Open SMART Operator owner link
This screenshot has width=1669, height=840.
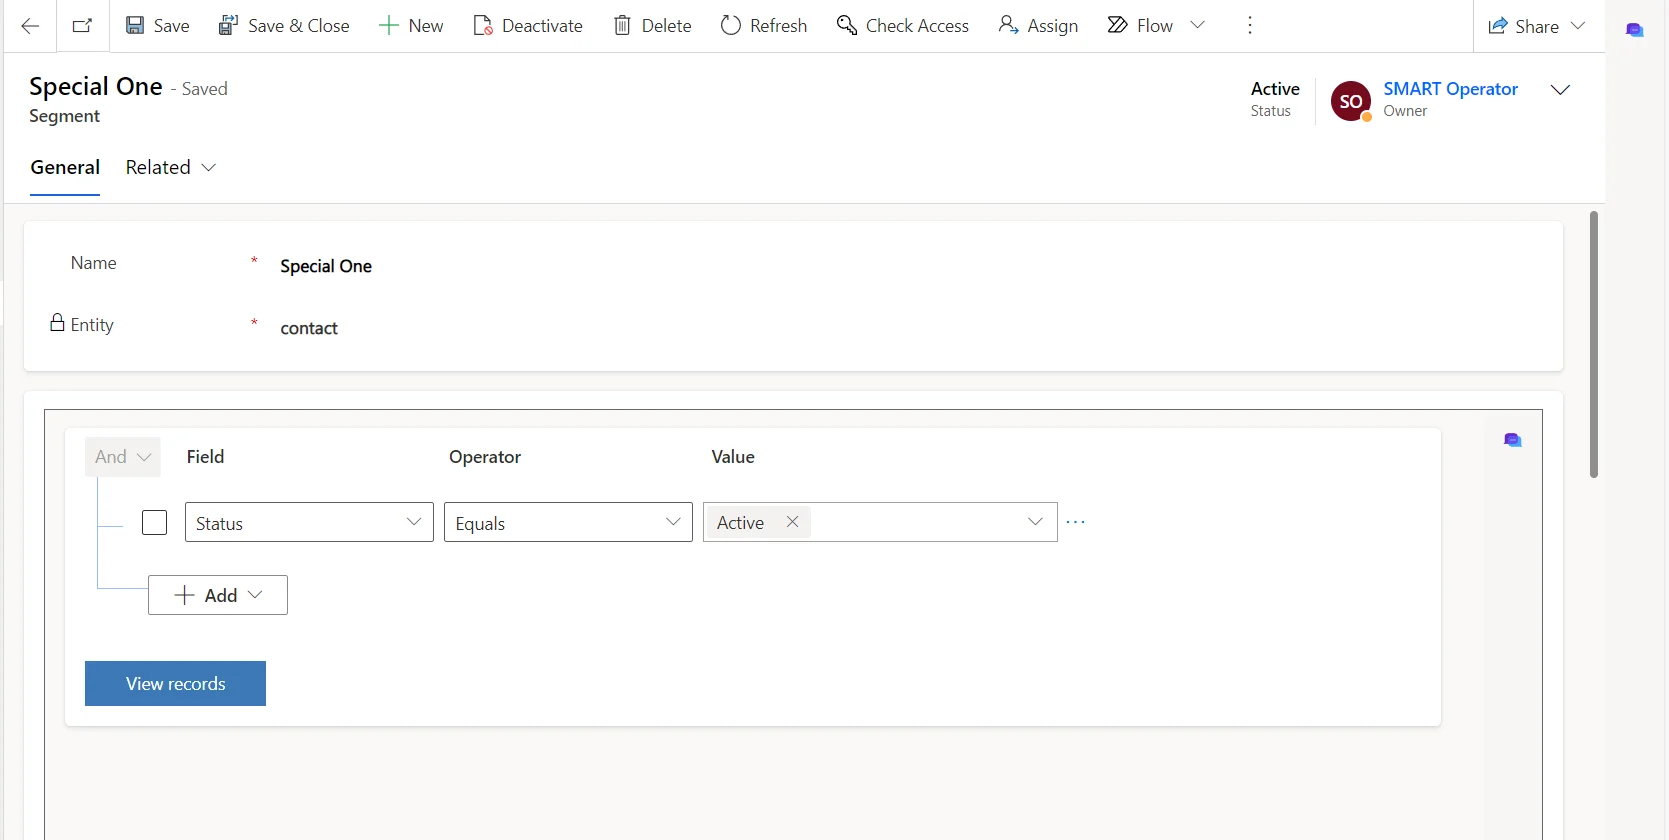point(1450,89)
